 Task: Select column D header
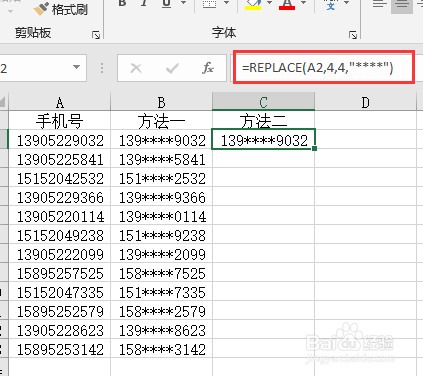pos(366,102)
